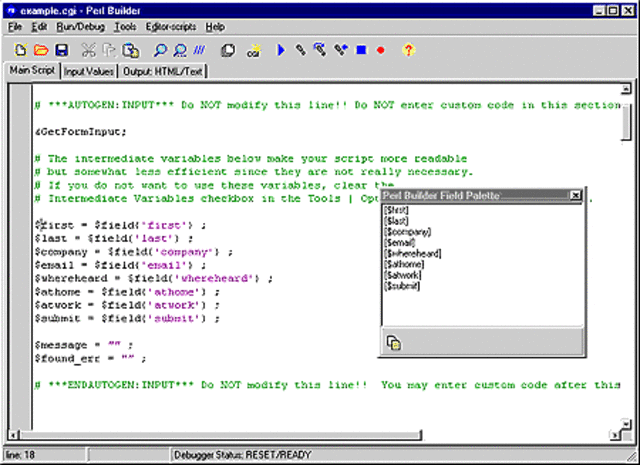Open the Tools menu
640x465 pixels.
coord(125,27)
